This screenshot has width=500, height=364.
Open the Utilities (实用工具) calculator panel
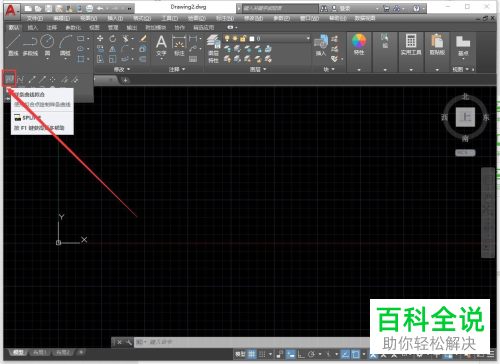(411, 45)
